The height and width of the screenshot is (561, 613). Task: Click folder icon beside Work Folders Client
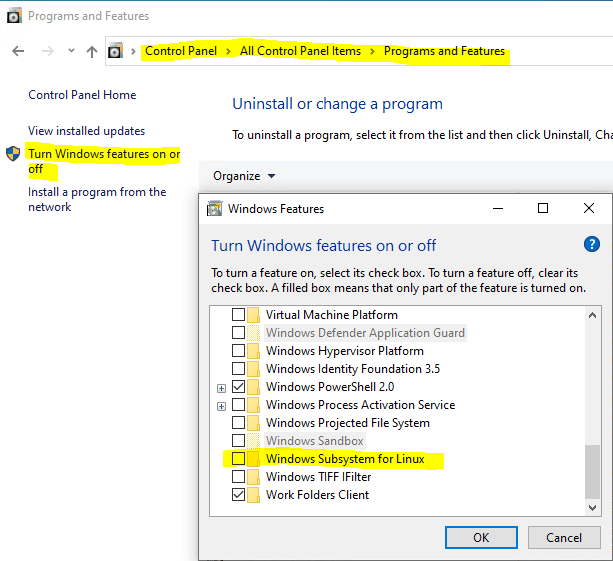coord(253,495)
